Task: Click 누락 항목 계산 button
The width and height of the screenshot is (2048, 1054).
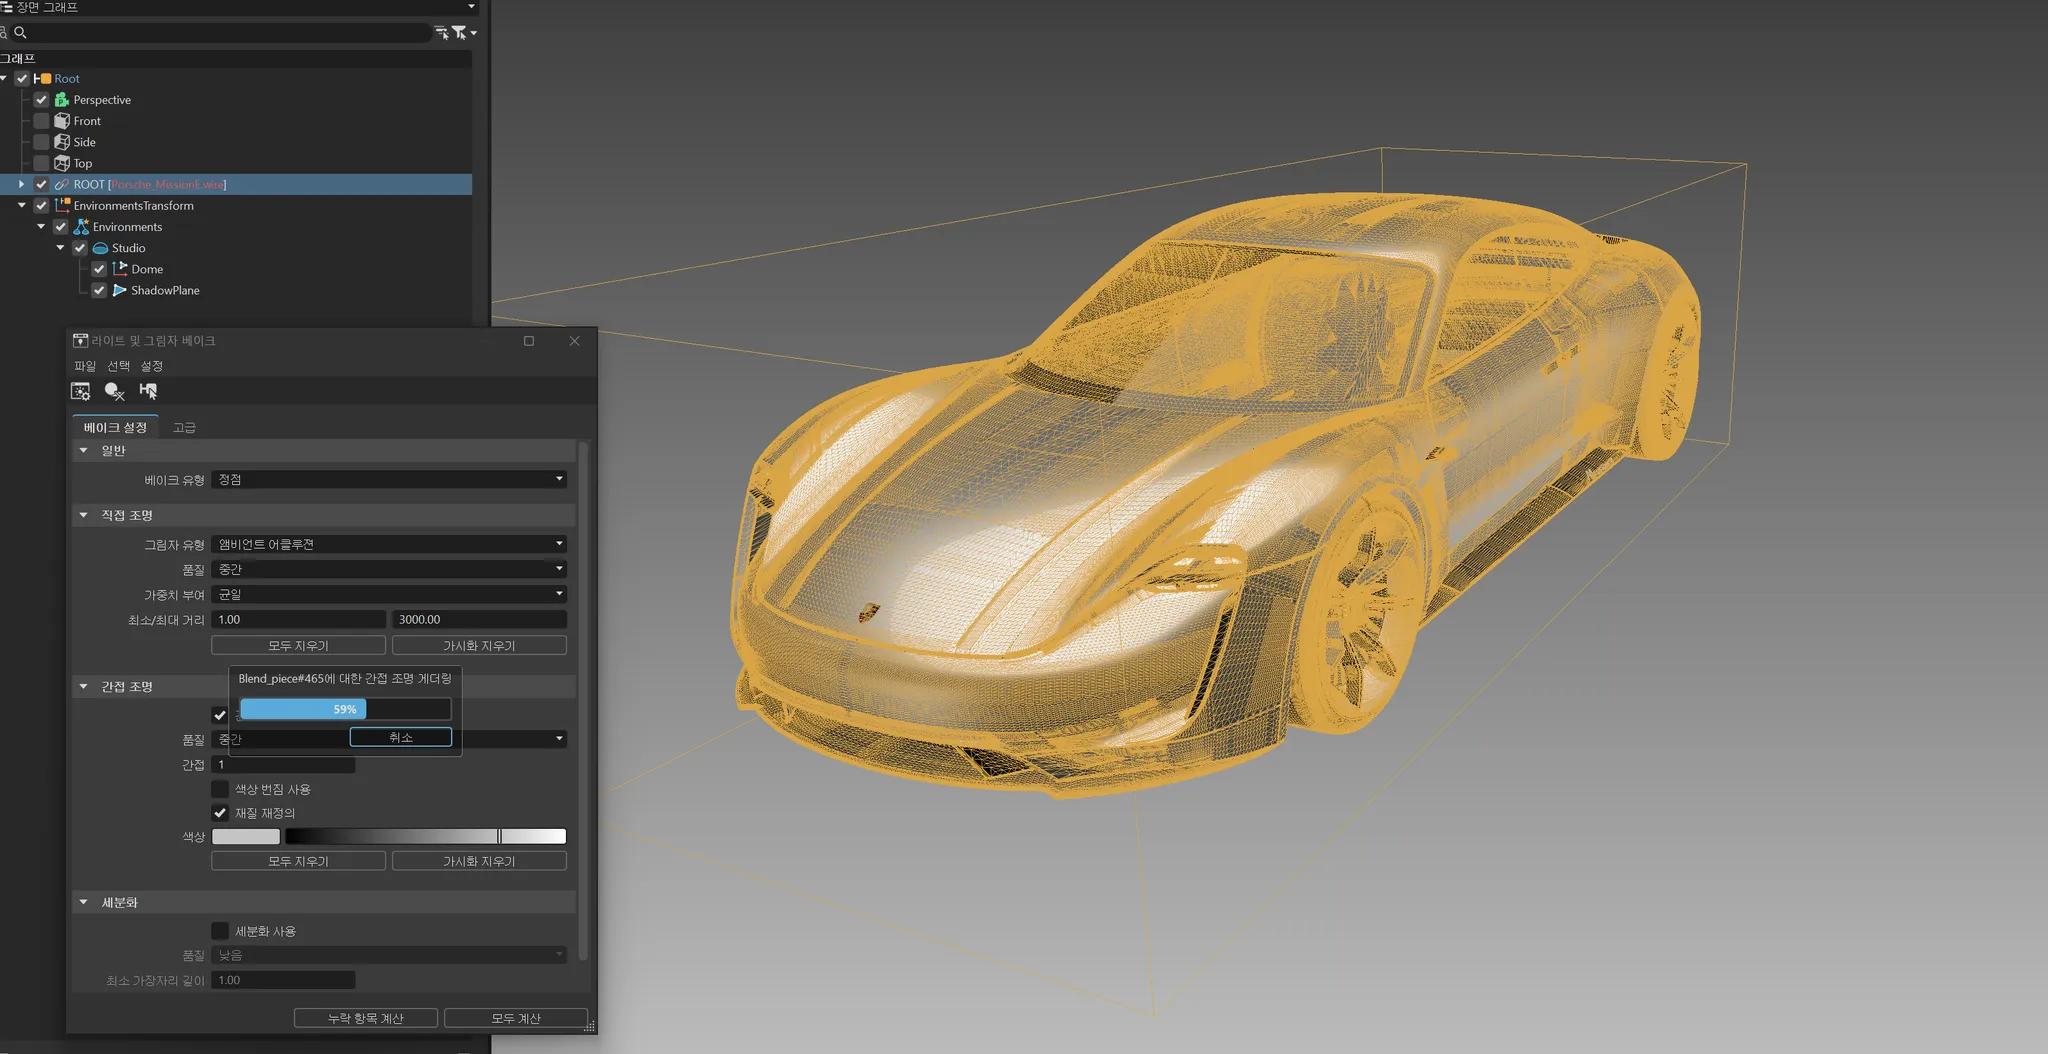Action: pyautogui.click(x=366, y=1018)
